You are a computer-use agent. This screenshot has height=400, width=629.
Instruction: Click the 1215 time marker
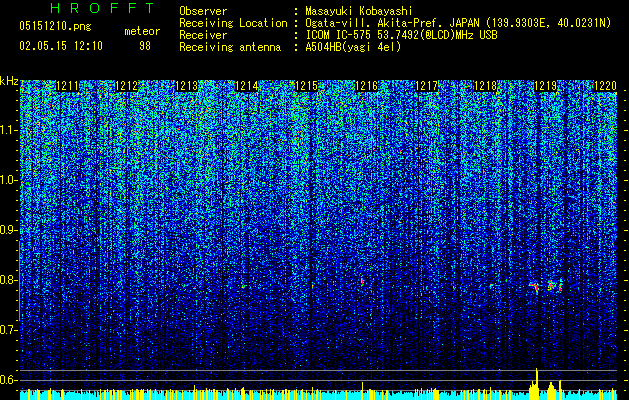[306, 86]
